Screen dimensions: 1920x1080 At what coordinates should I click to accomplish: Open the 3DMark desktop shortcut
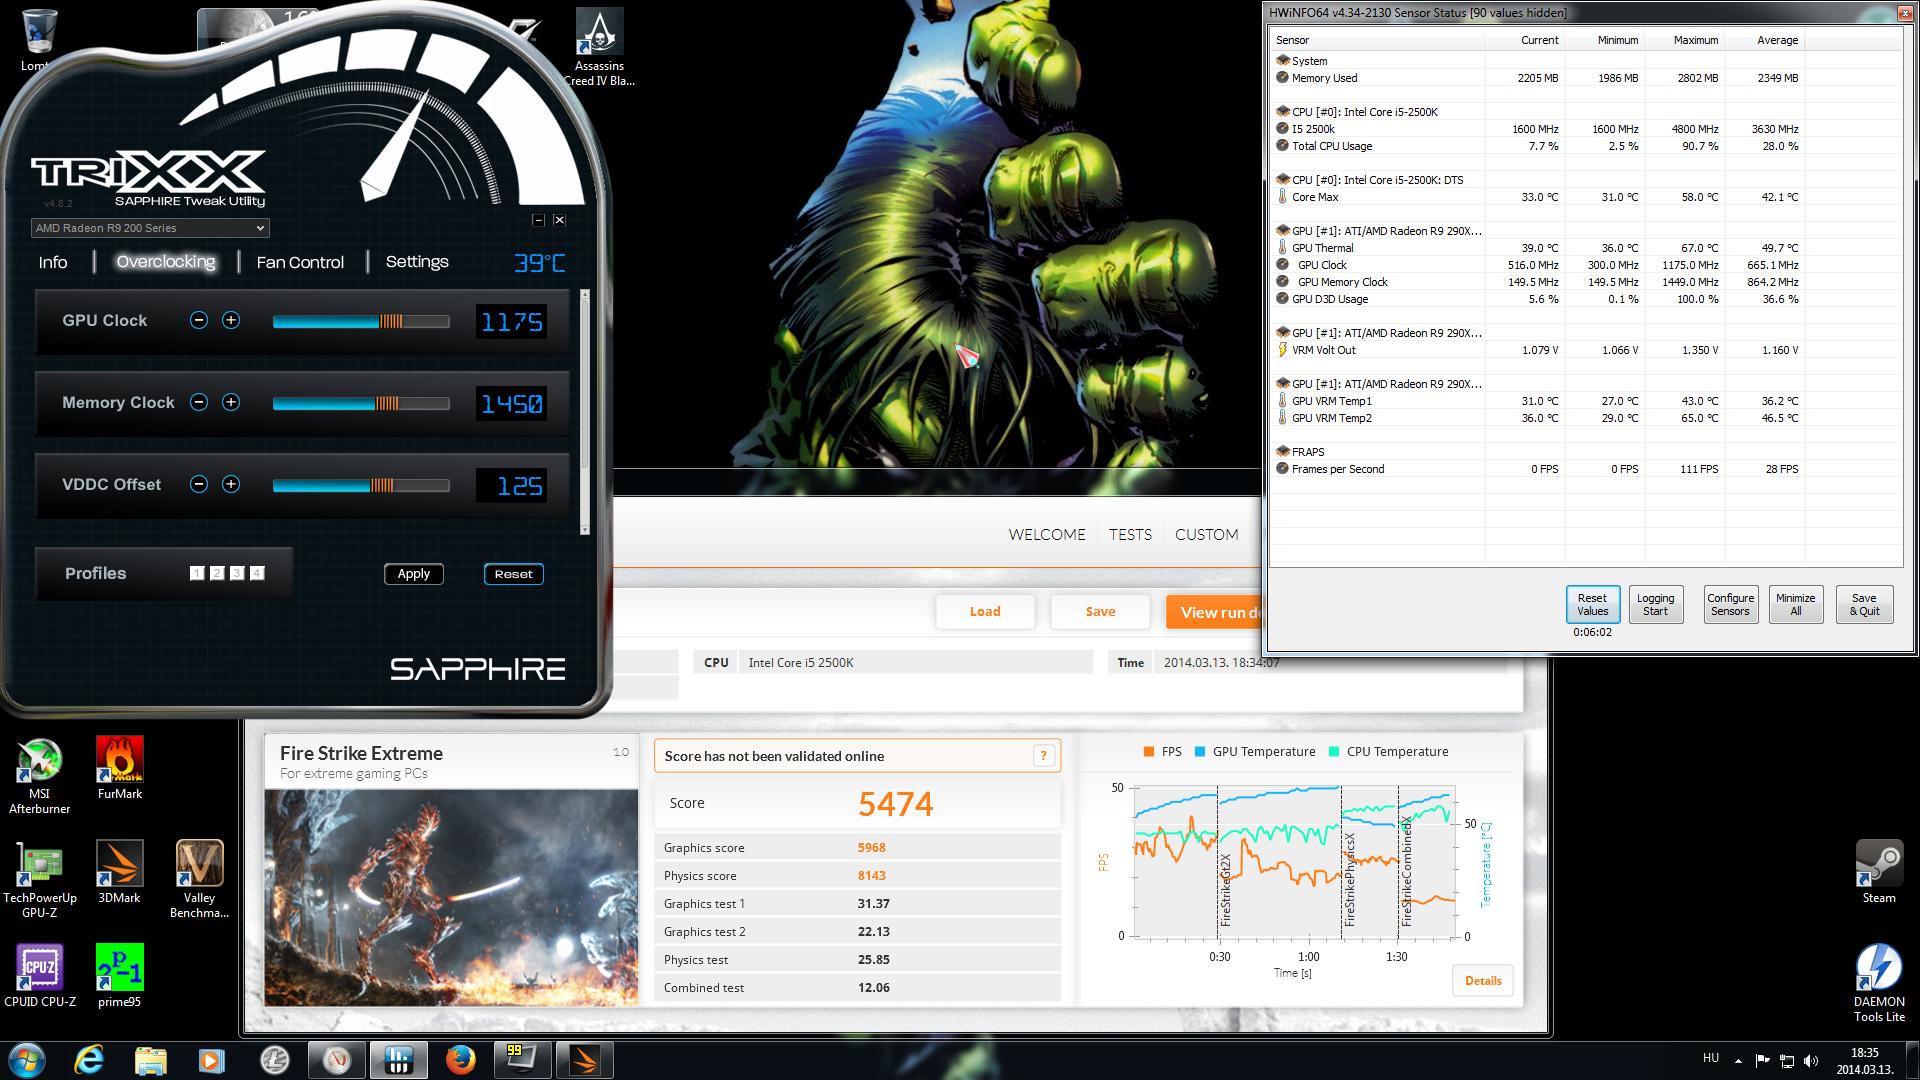[x=120, y=872]
